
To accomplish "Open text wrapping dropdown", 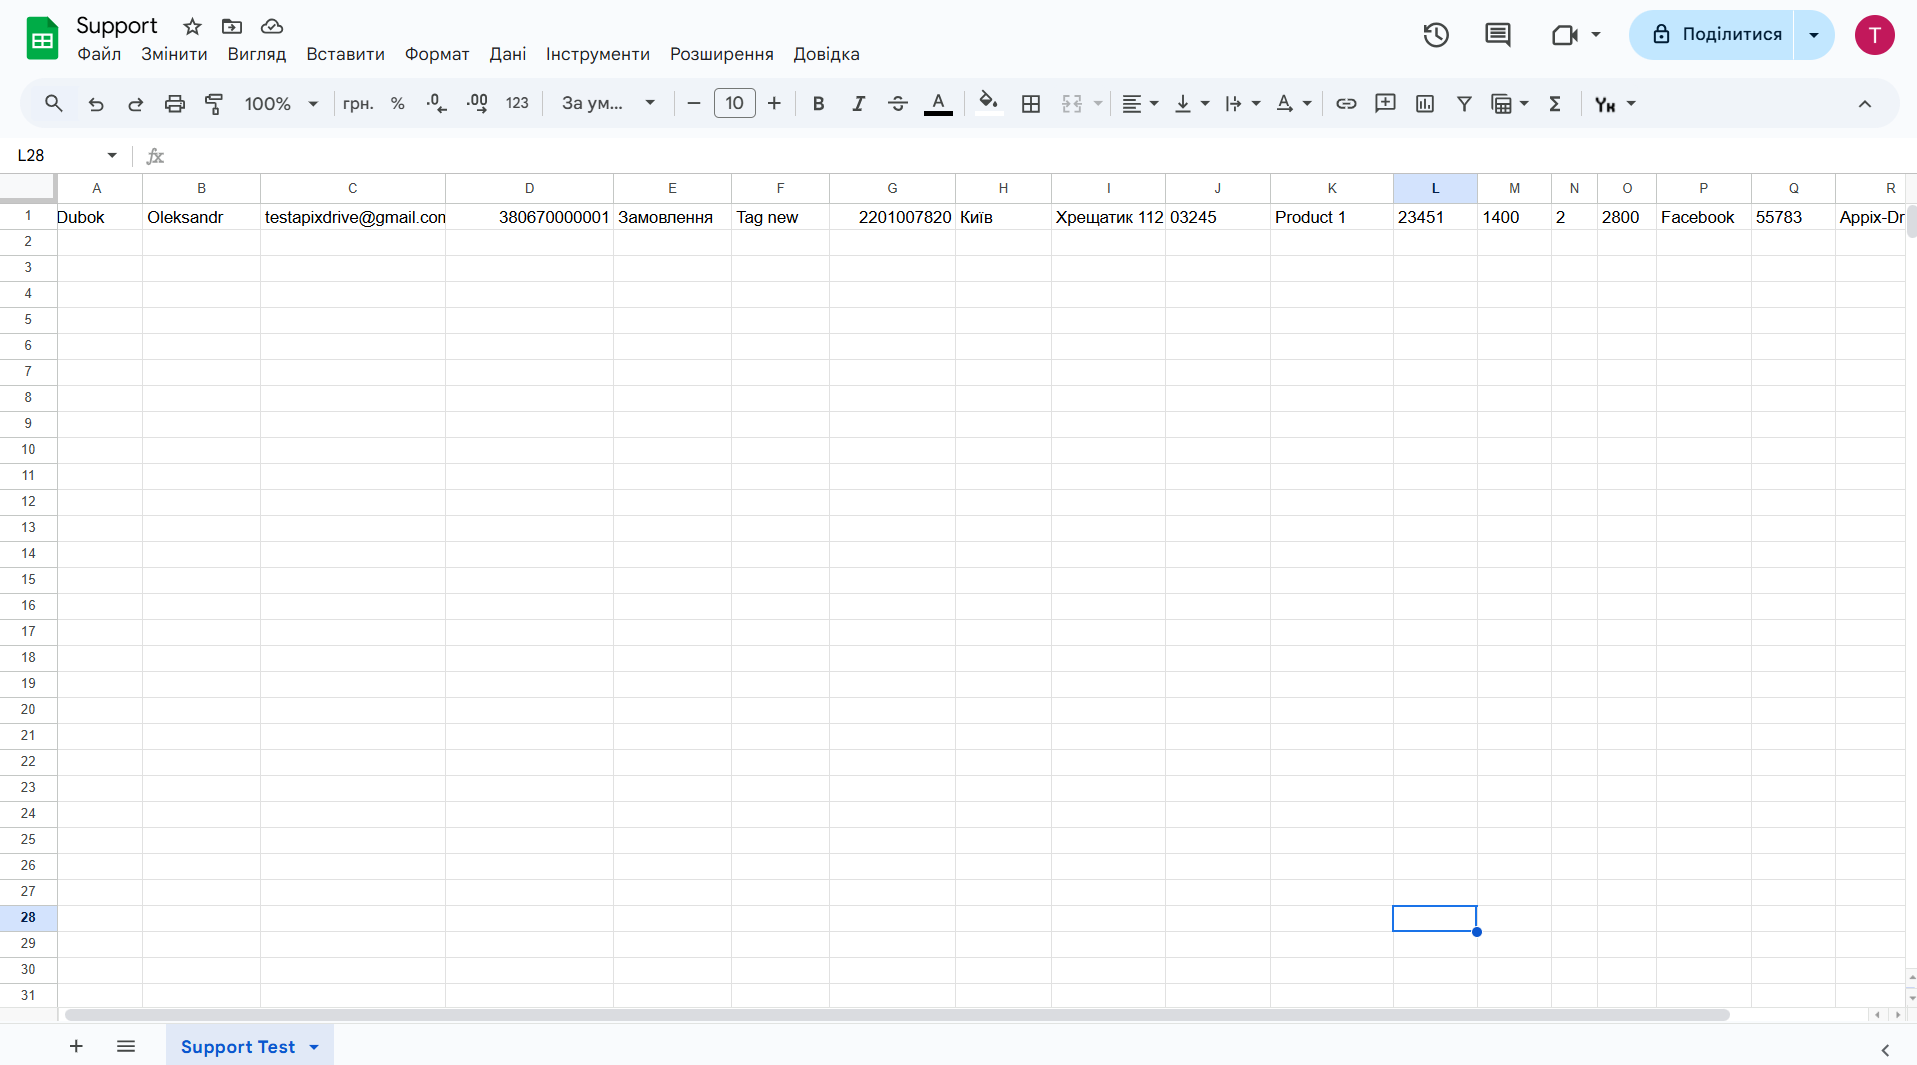I will [x=1243, y=103].
